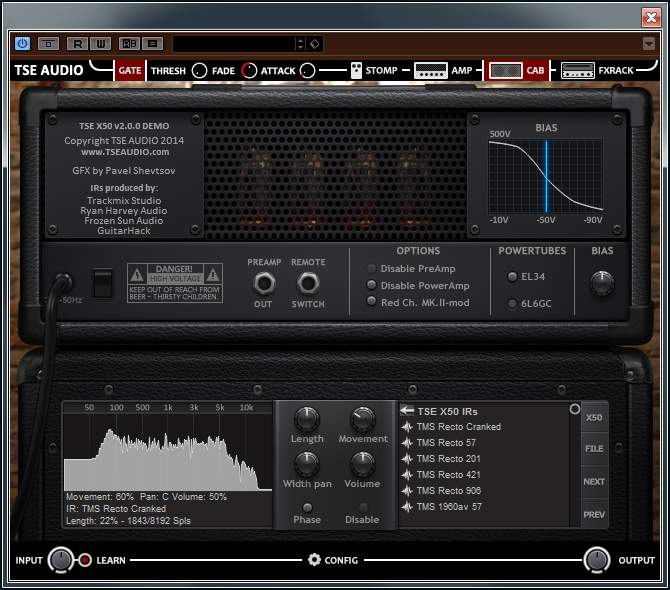The width and height of the screenshot is (670, 590).
Task: Open the STOMP pedal section
Action: pyautogui.click(x=376, y=71)
